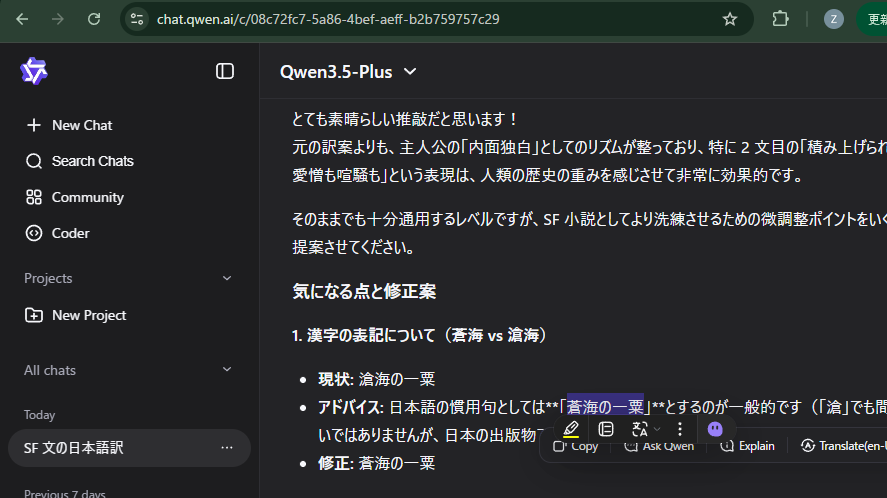
Task: Open the 'SF 文の日本語訳' chat
Action: coord(129,448)
